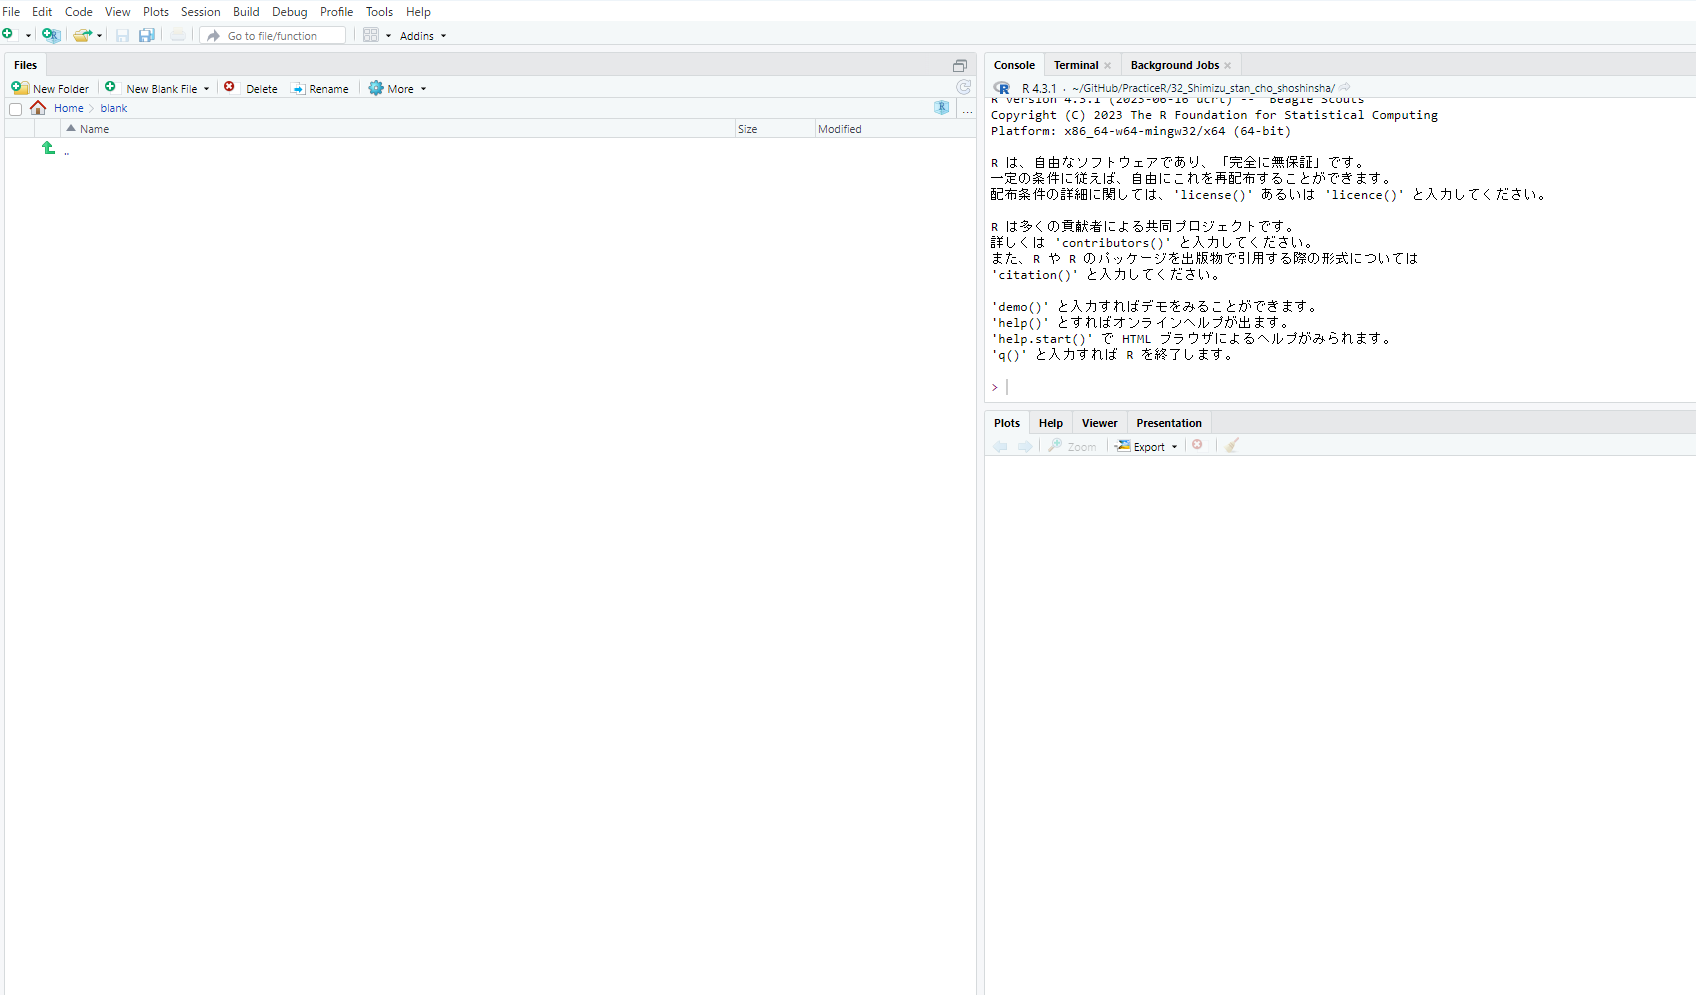Screen dimensions: 1696x995
Task: Navigate to Home via the breadcrumb
Action: pyautogui.click(x=68, y=107)
